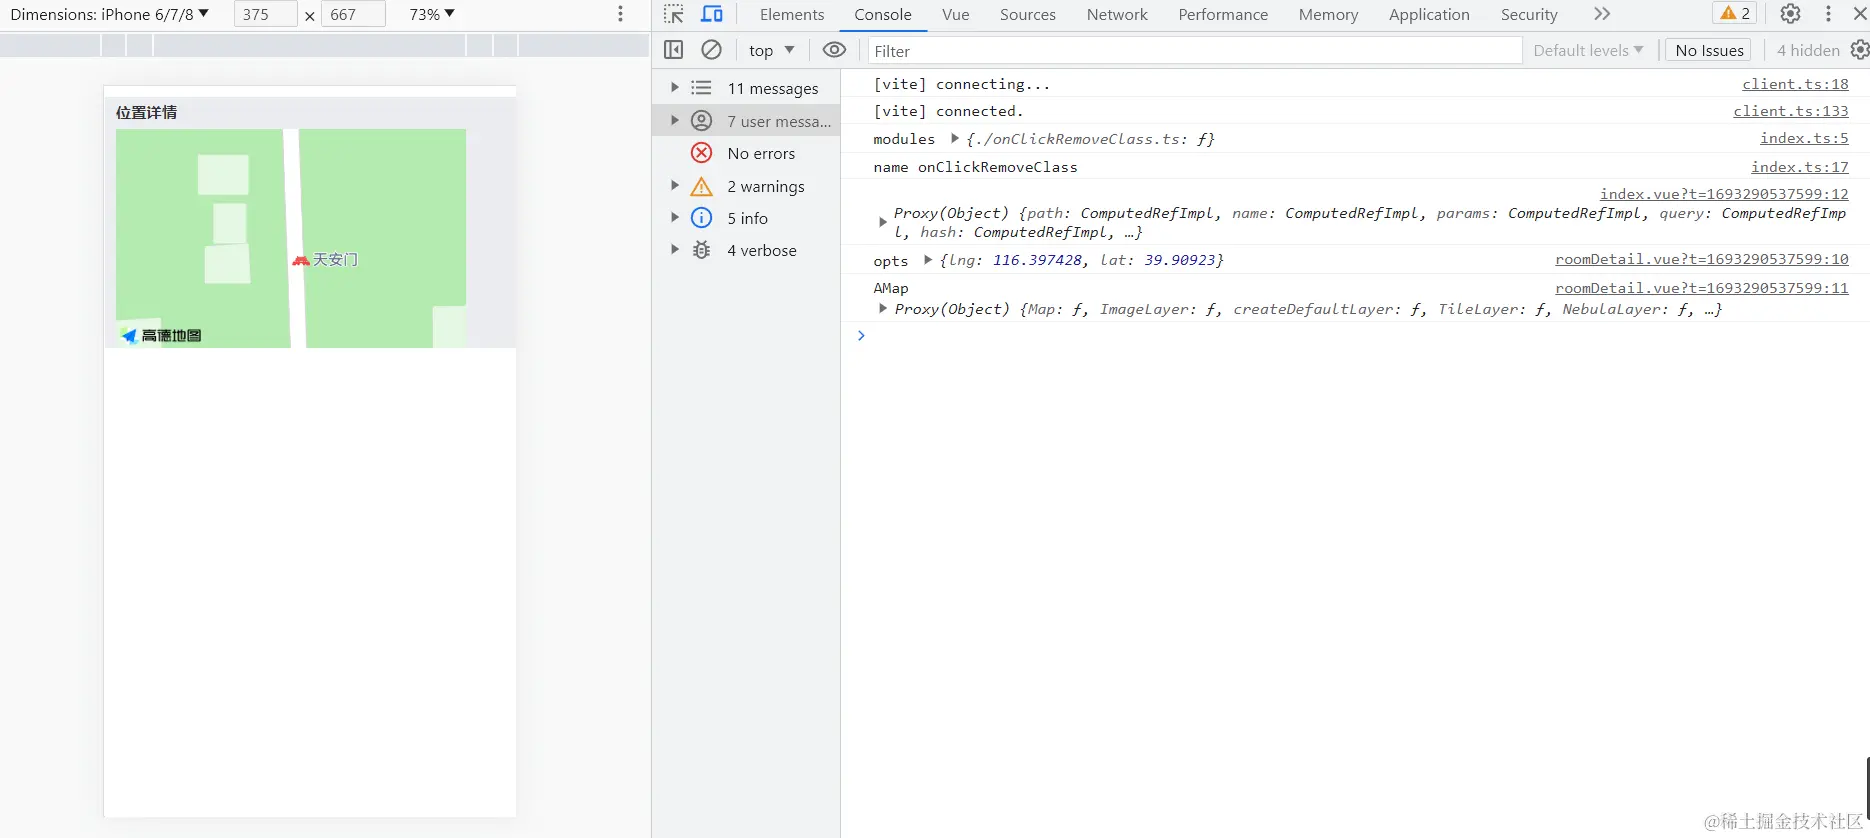Expand the 2 warnings group
1870x838 pixels.
[x=675, y=186]
